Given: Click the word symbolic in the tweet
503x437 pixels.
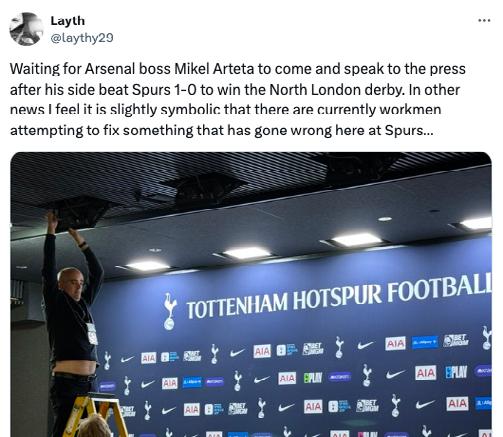Looking at the screenshot, I should coord(190,110).
